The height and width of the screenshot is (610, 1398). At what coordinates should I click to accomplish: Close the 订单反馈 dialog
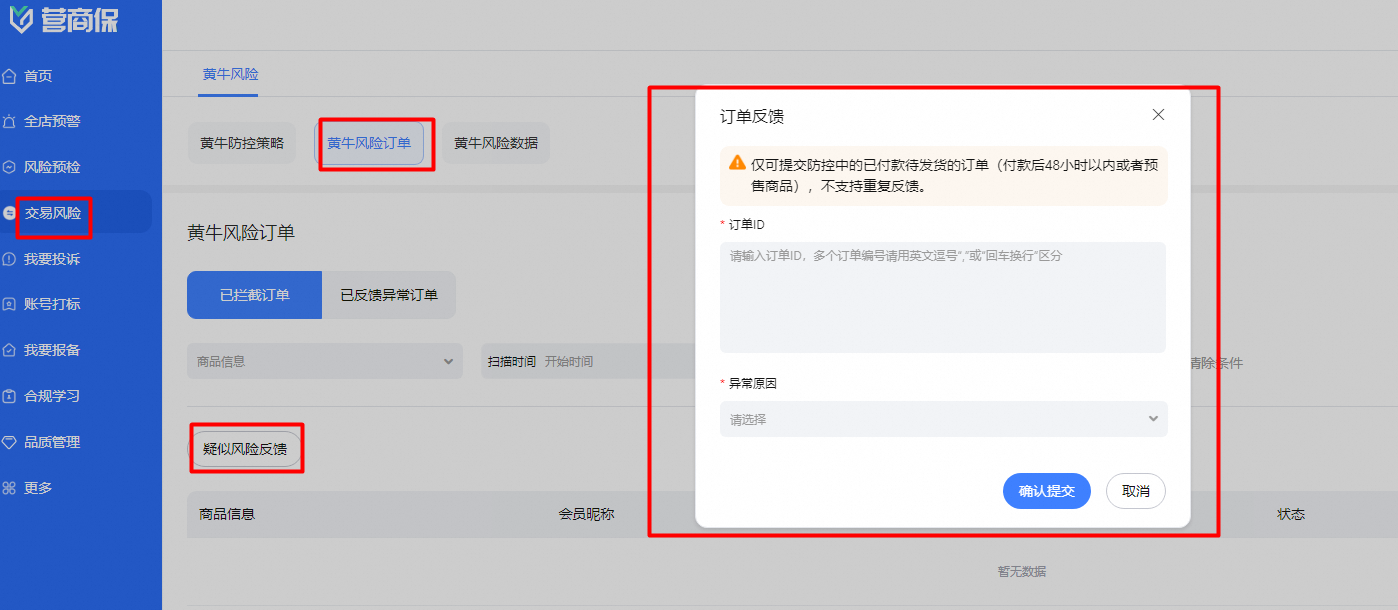click(1158, 115)
